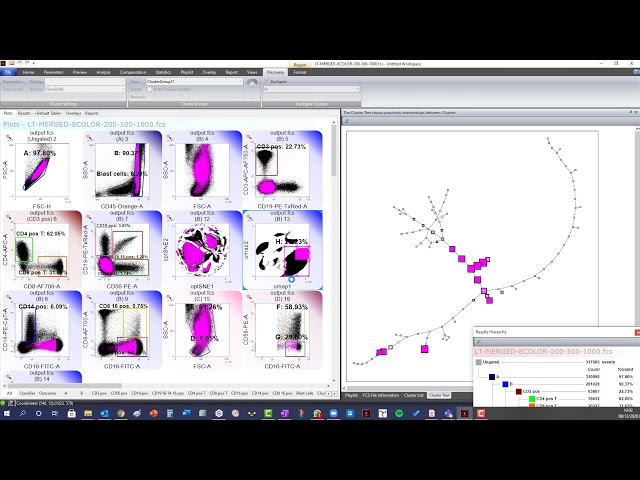Click the "LT-MERGED-8COLOR-200-500-1000.fcs" title in Results Hierarchy
This screenshot has width=640, height=480.
click(x=543, y=351)
